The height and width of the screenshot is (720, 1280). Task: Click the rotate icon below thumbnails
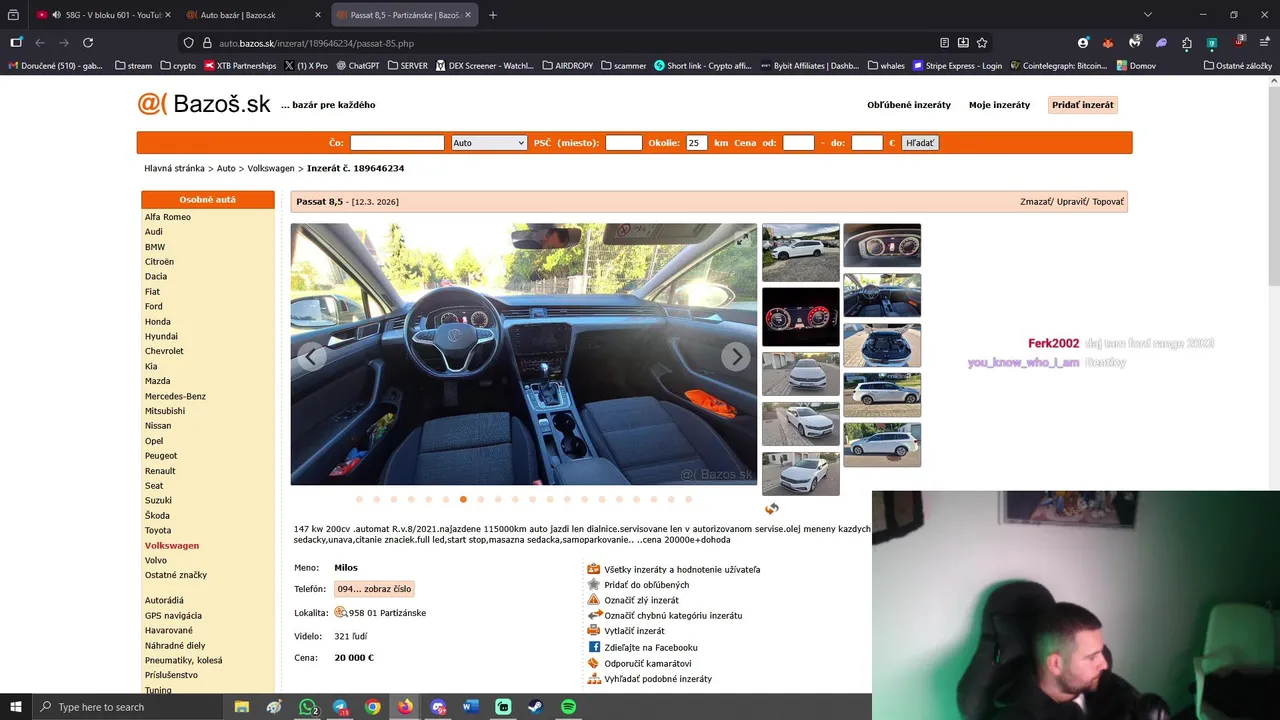click(772, 509)
